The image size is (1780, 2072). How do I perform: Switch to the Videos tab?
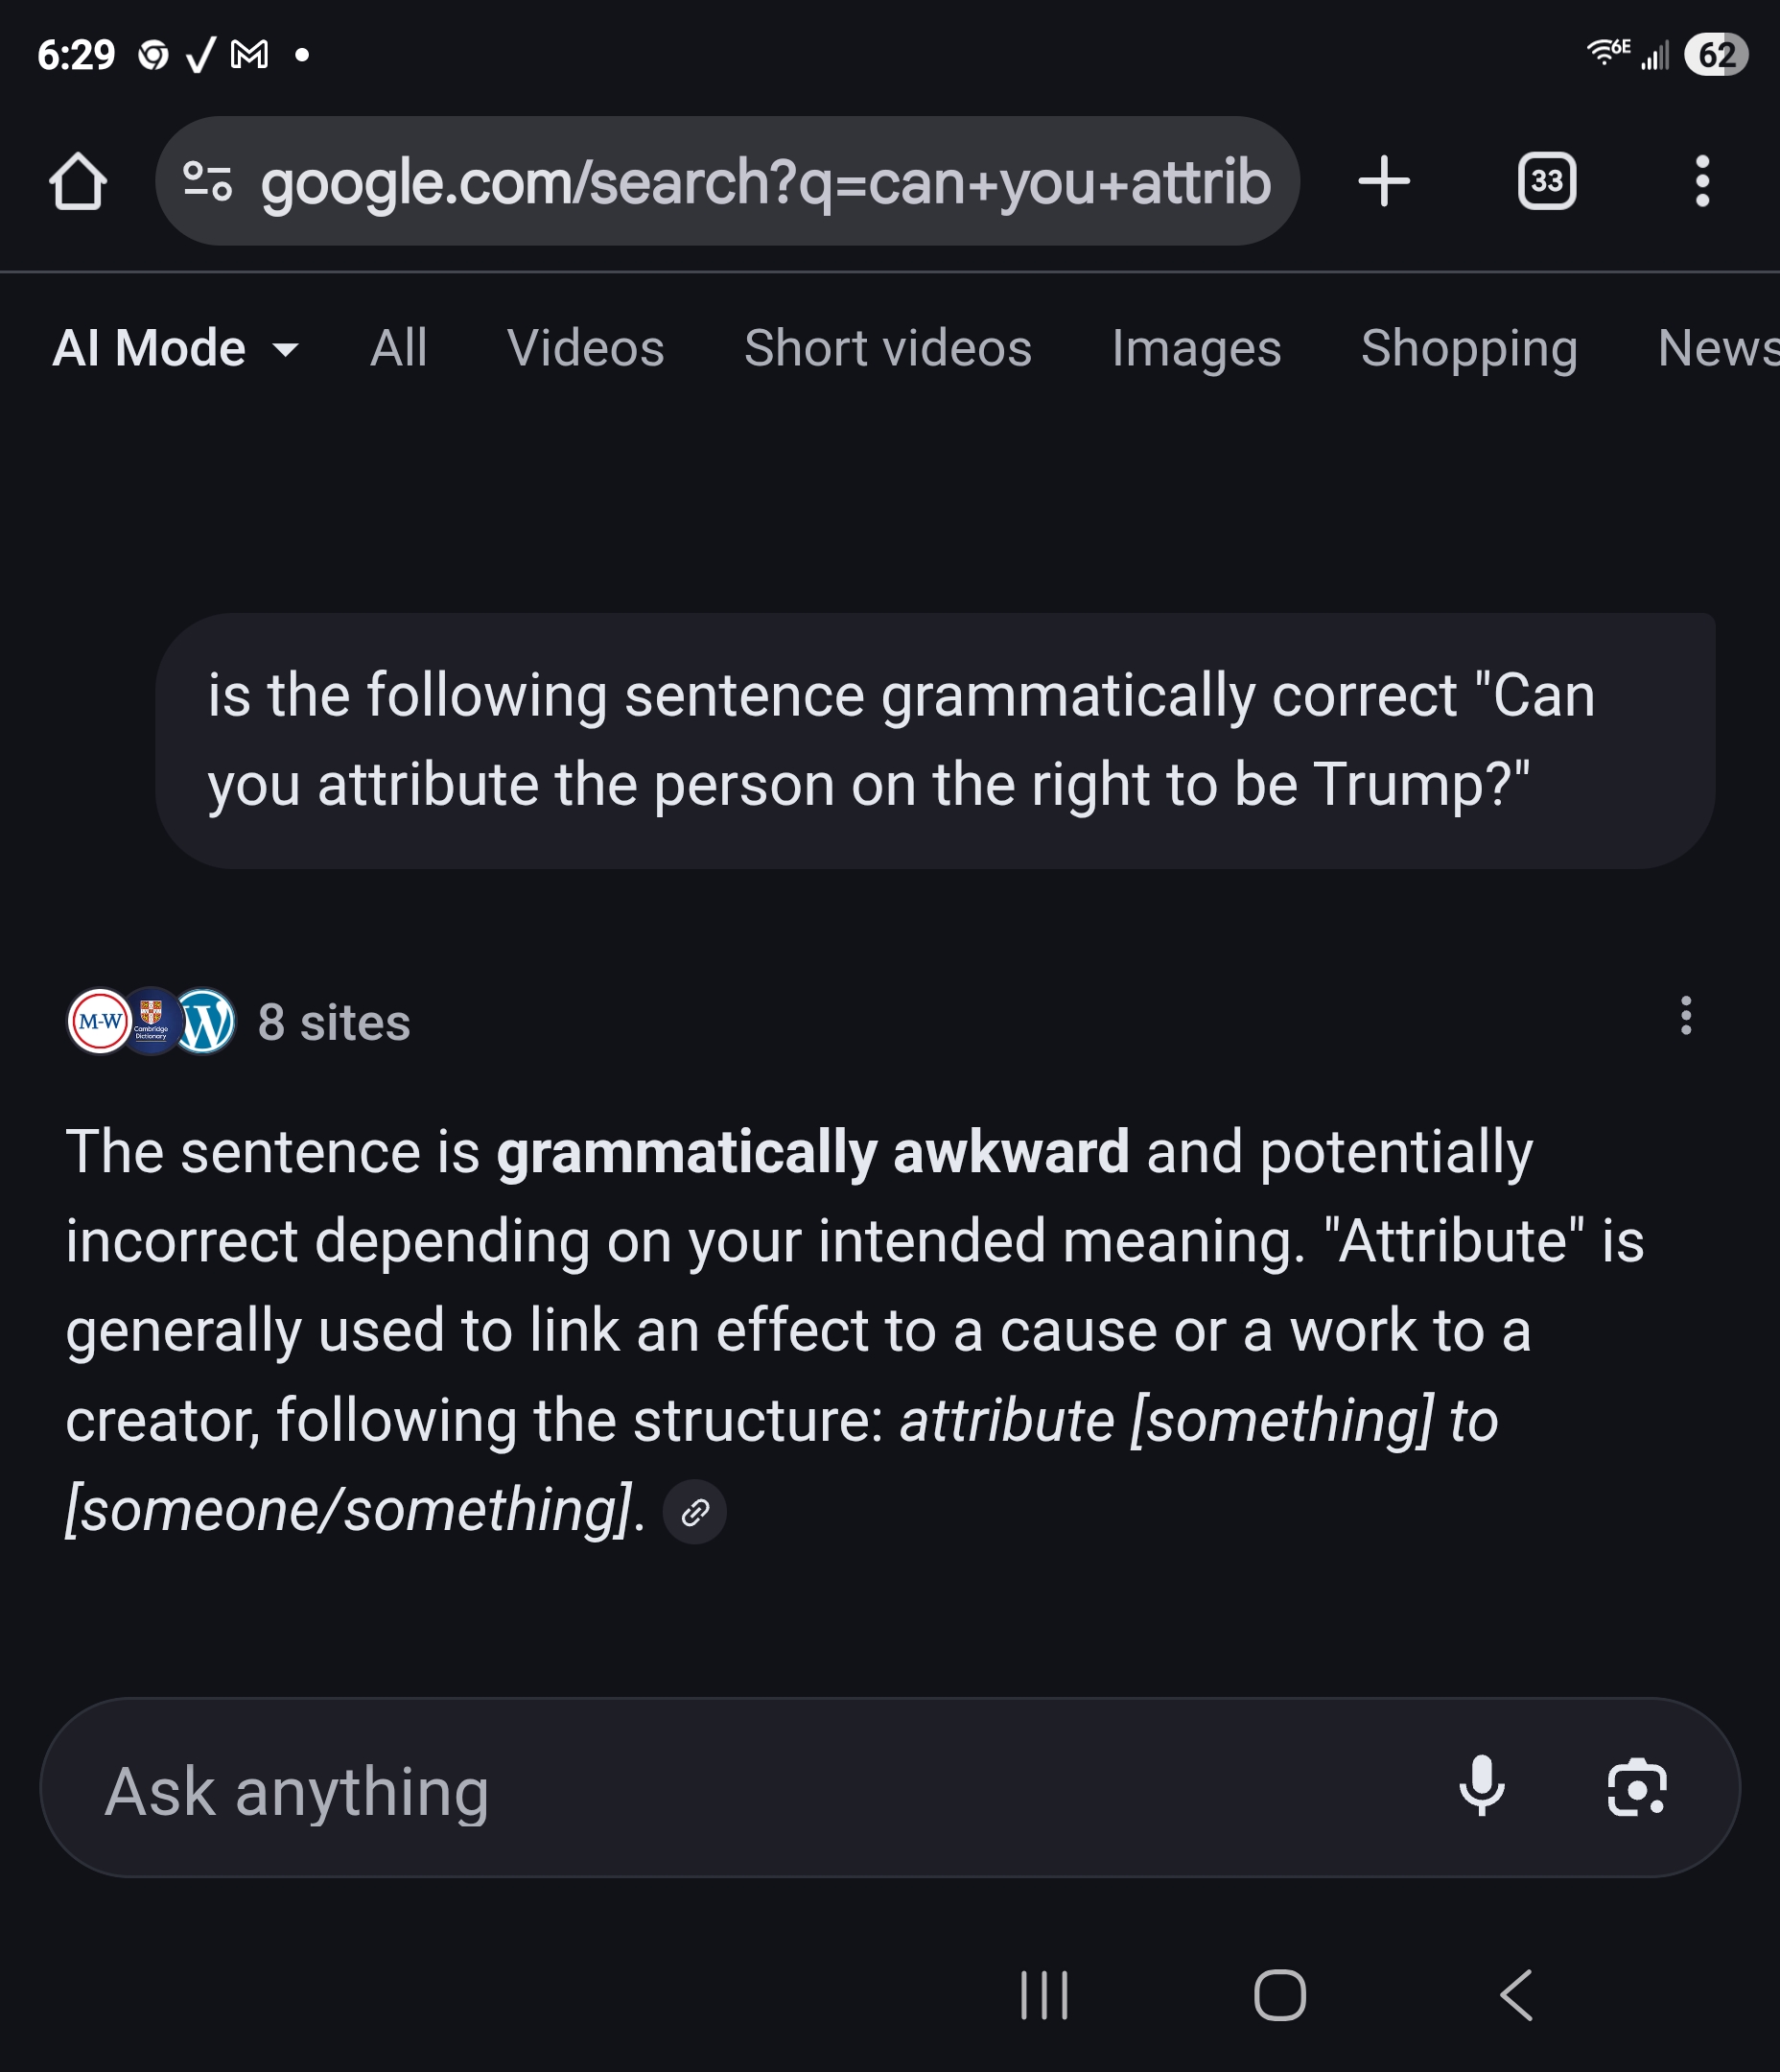coord(586,348)
